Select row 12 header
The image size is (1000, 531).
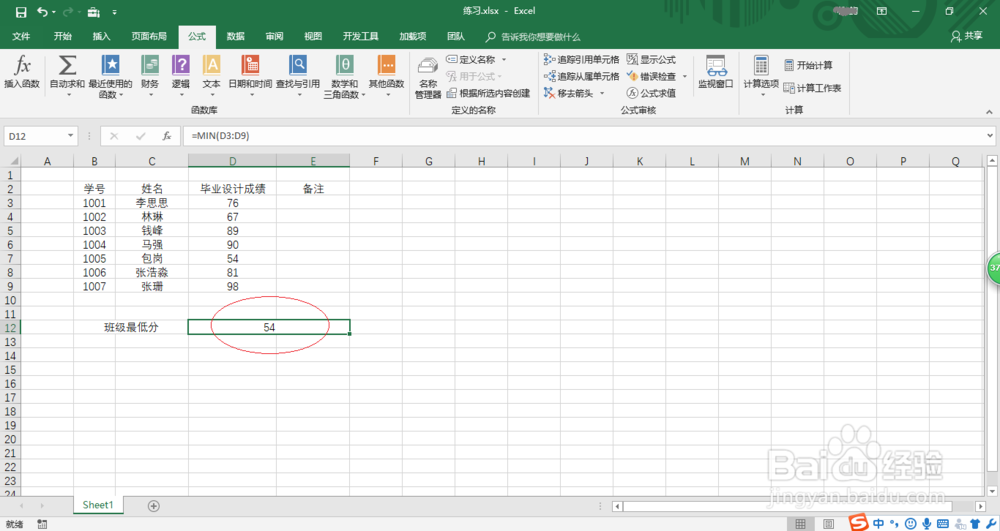click(10, 327)
